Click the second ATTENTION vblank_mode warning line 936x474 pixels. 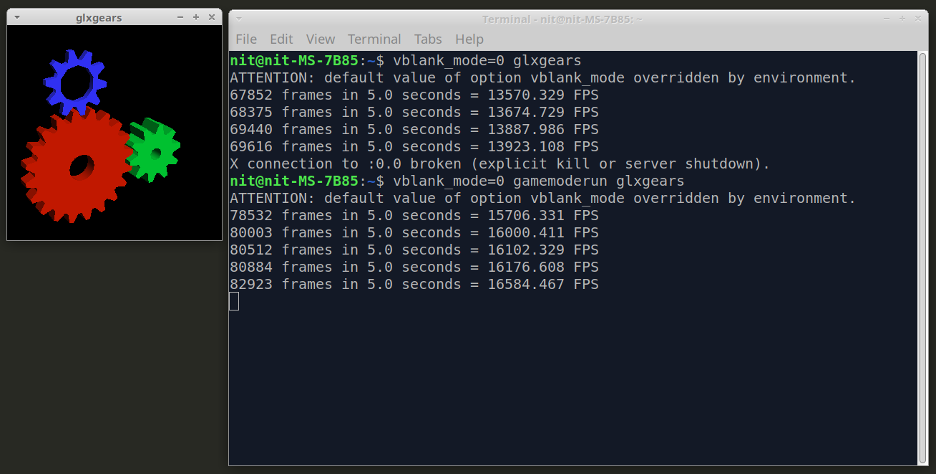543,198
